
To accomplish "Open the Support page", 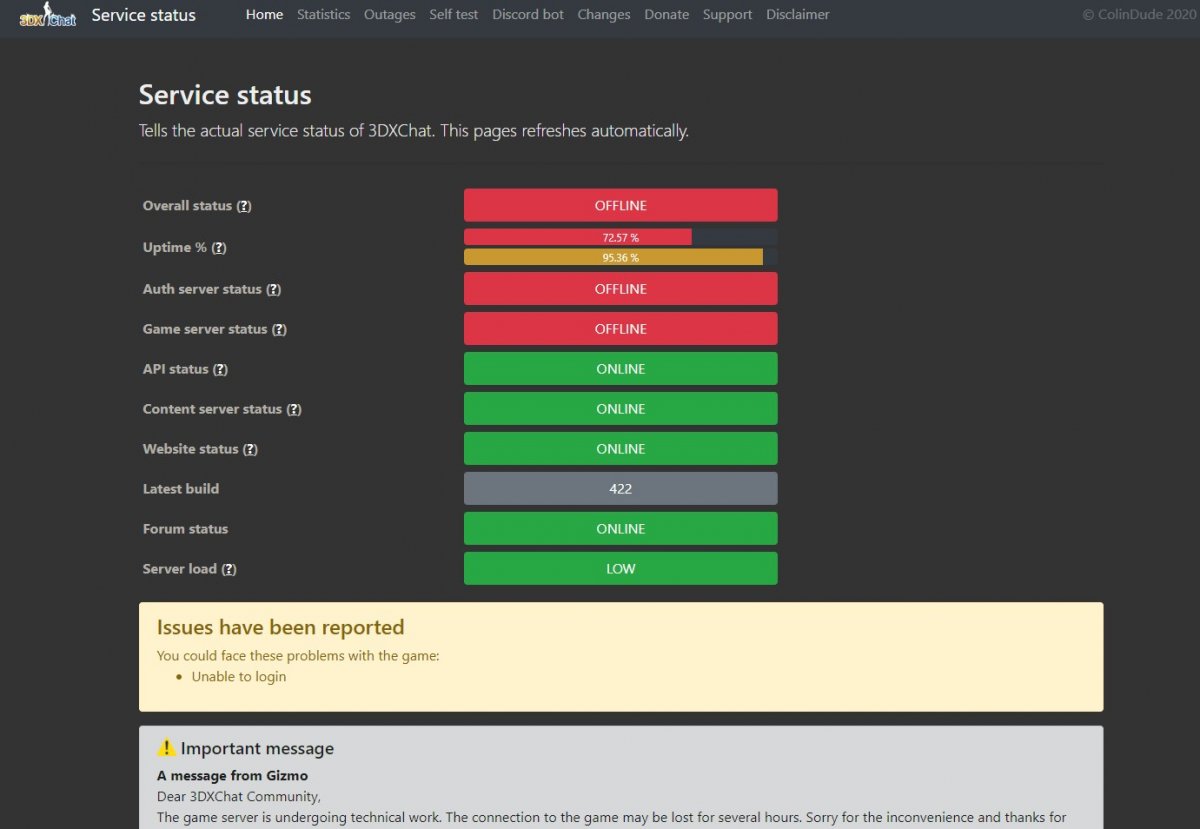I will [x=727, y=14].
